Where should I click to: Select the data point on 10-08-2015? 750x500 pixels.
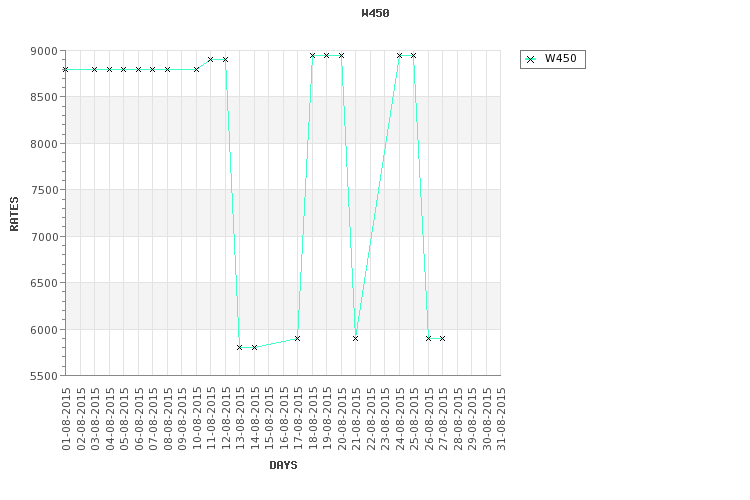coord(196,69)
